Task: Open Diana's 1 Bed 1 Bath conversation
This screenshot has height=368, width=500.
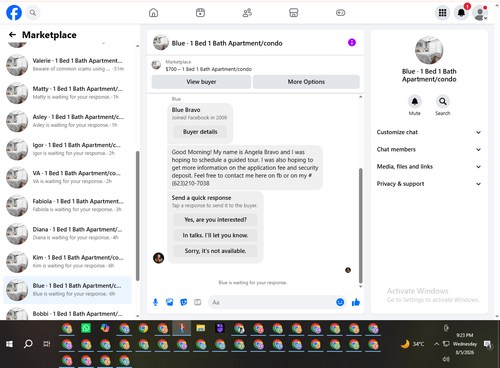Action: pyautogui.click(x=68, y=233)
